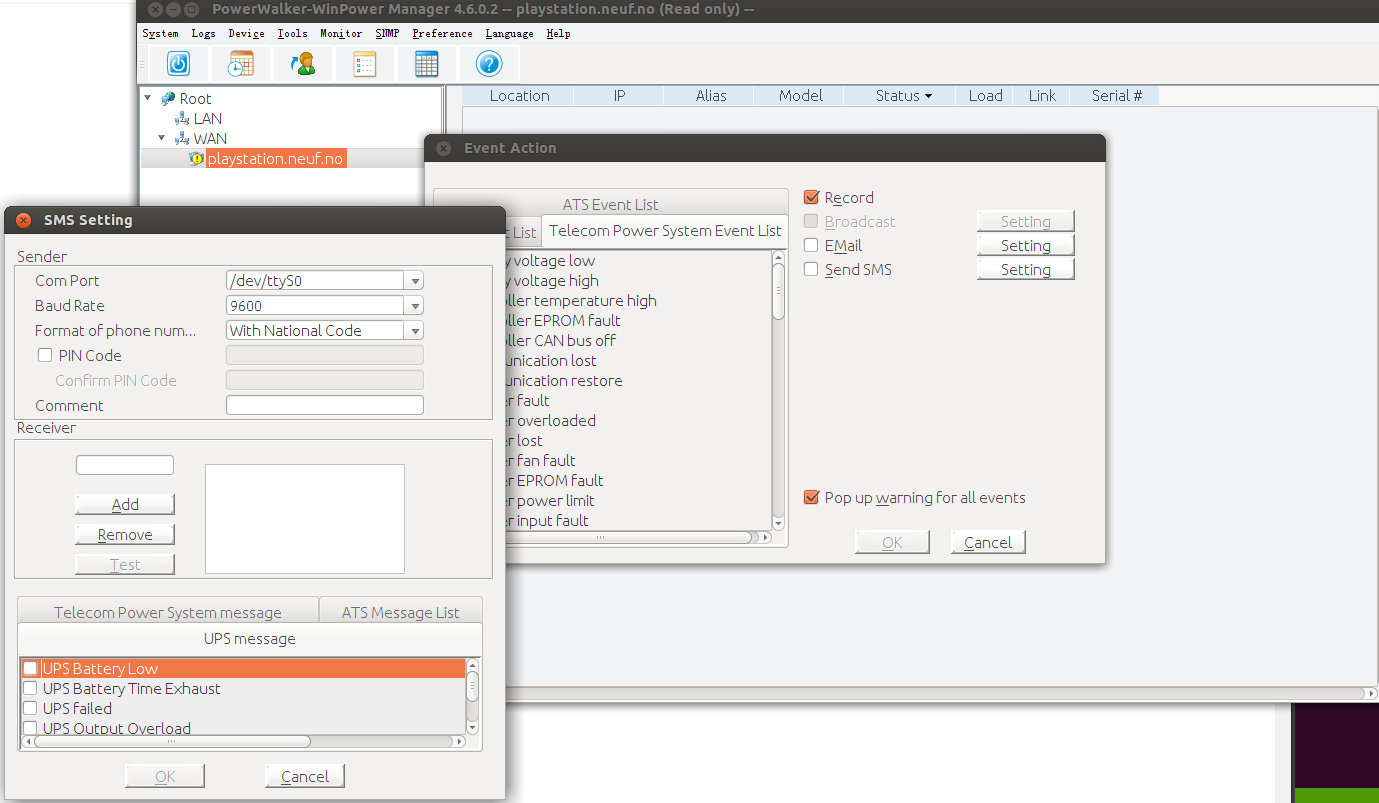The image size is (1379, 803).
Task: Uncheck Pop up warning for all events
Action: click(811, 498)
